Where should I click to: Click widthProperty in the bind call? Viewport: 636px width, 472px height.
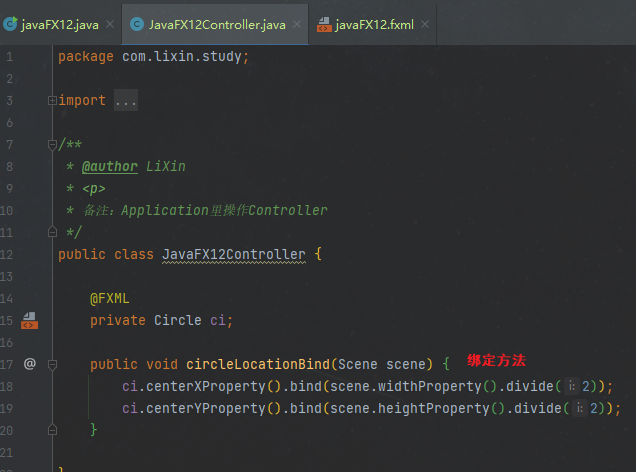430,386
